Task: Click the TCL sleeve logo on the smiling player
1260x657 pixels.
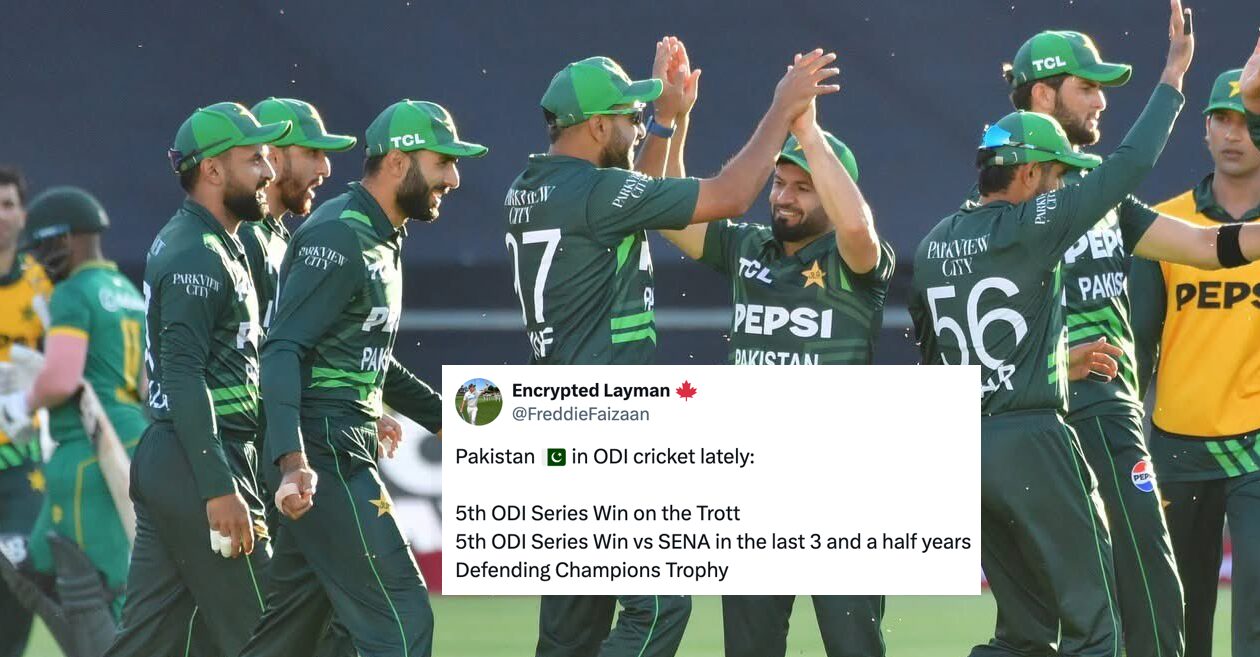Action: [x=754, y=270]
